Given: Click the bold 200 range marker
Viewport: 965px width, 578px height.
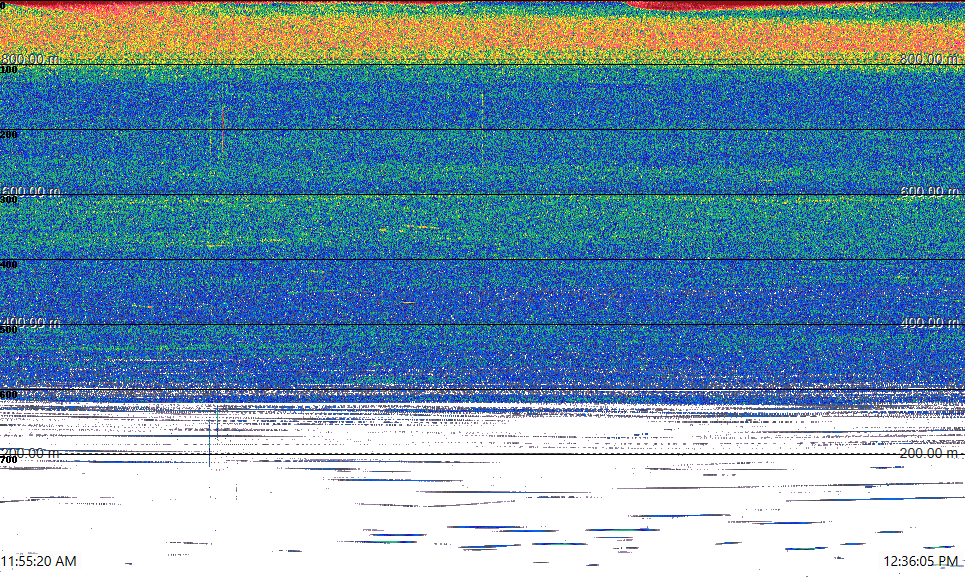Looking at the screenshot, I should pyautogui.click(x=9, y=135).
